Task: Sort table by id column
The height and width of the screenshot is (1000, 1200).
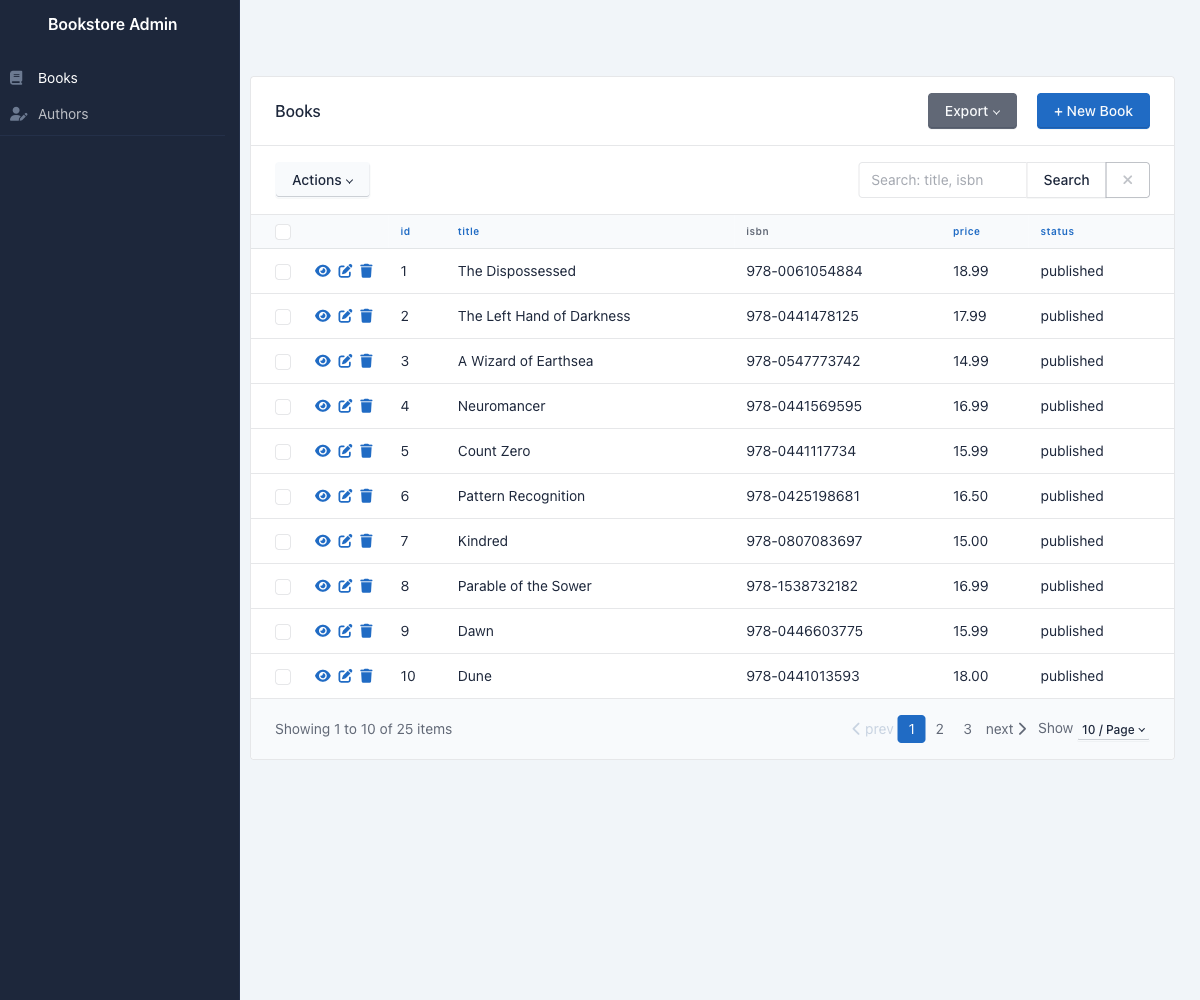Action: [405, 231]
